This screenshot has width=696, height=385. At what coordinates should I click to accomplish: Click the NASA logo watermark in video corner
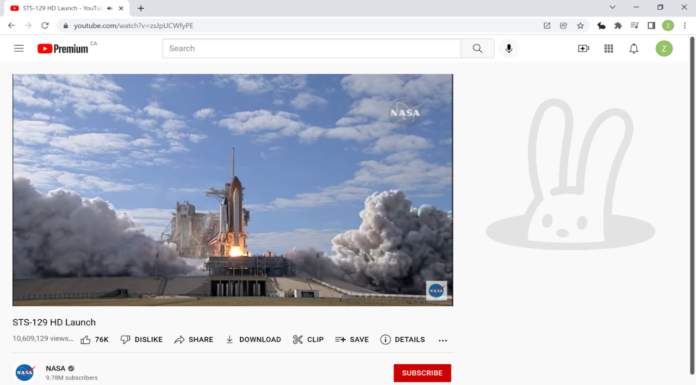click(436, 290)
